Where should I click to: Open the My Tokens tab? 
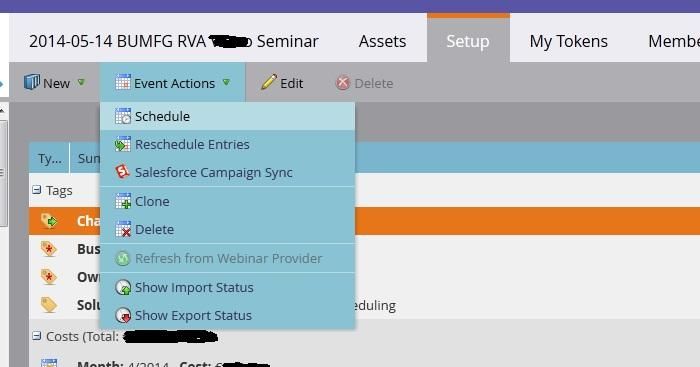(x=568, y=41)
